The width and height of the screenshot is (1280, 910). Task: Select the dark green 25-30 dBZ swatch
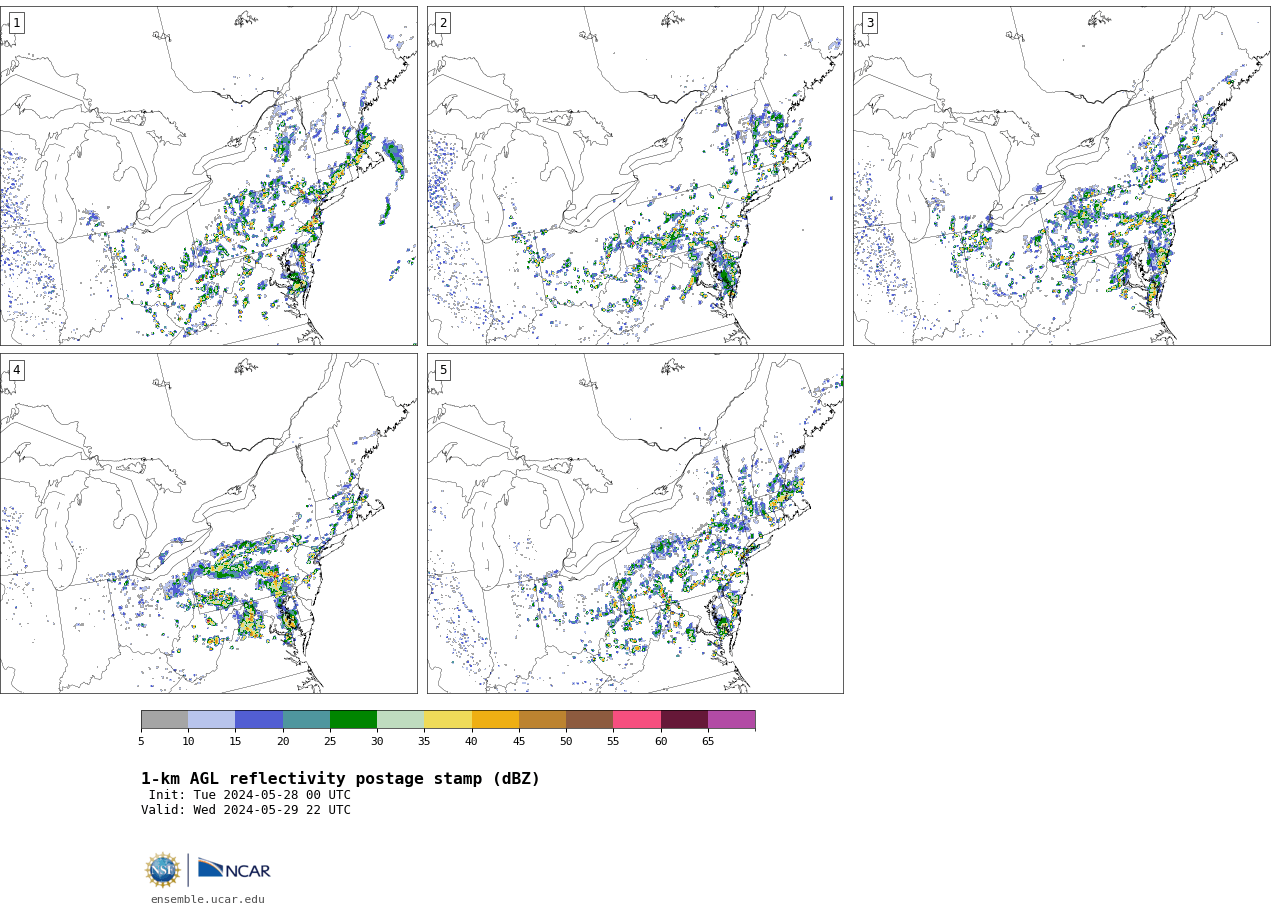coord(353,720)
